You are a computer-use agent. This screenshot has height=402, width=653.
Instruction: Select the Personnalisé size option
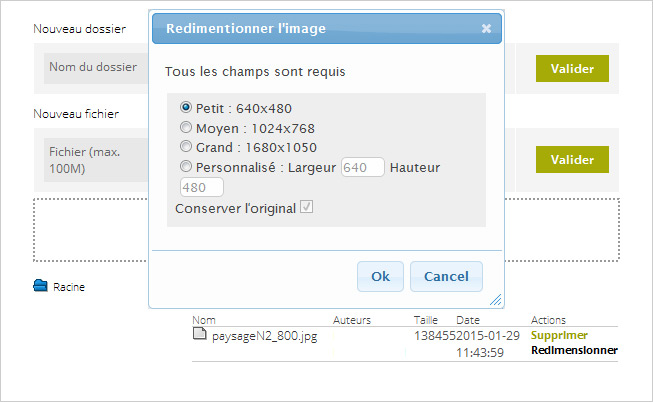(186, 167)
